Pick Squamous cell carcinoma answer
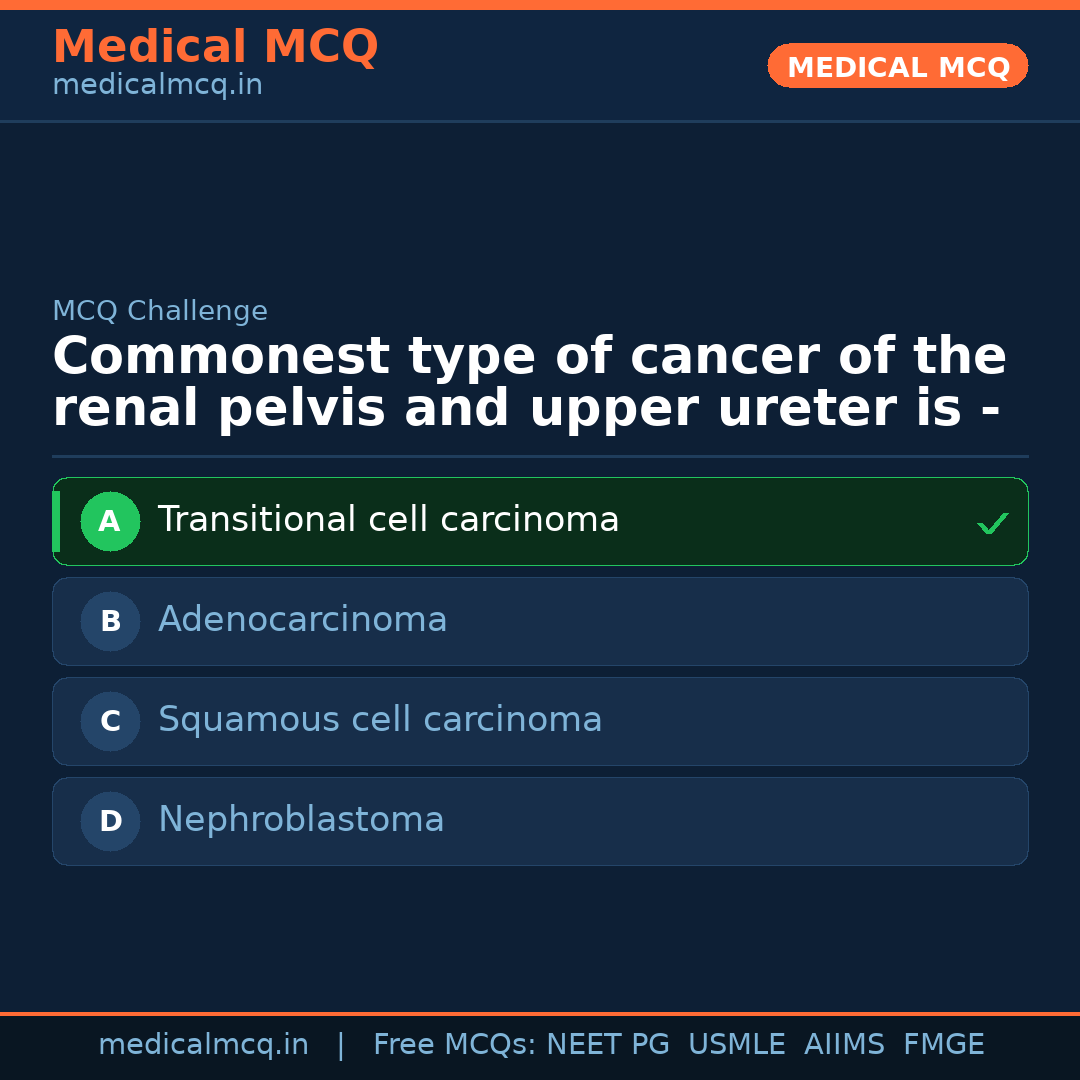This screenshot has height=1080, width=1080. point(380,720)
